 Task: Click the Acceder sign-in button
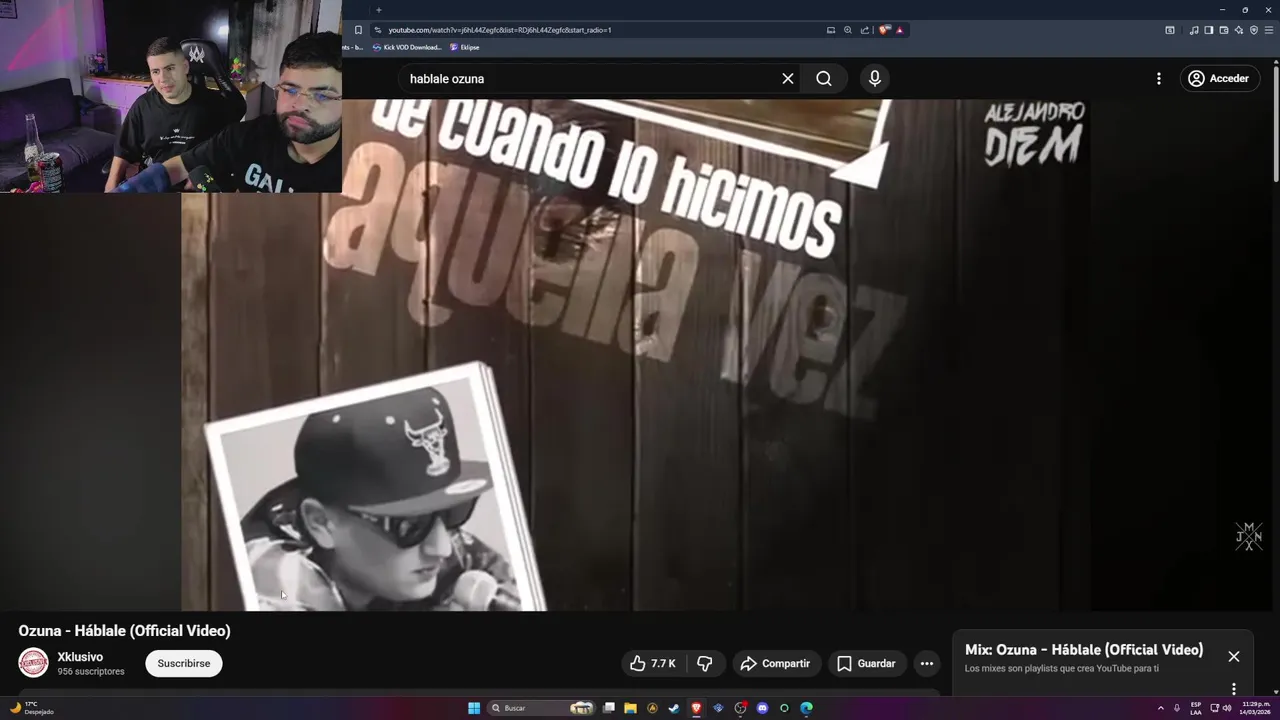pos(1220,78)
